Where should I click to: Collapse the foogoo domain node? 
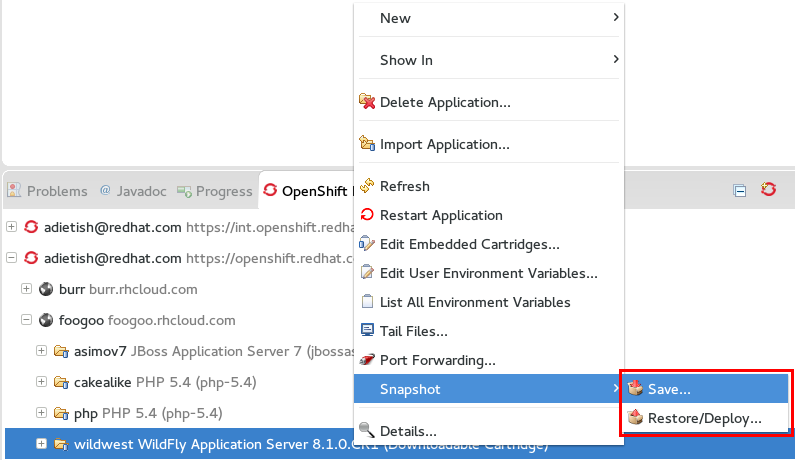pos(26,320)
